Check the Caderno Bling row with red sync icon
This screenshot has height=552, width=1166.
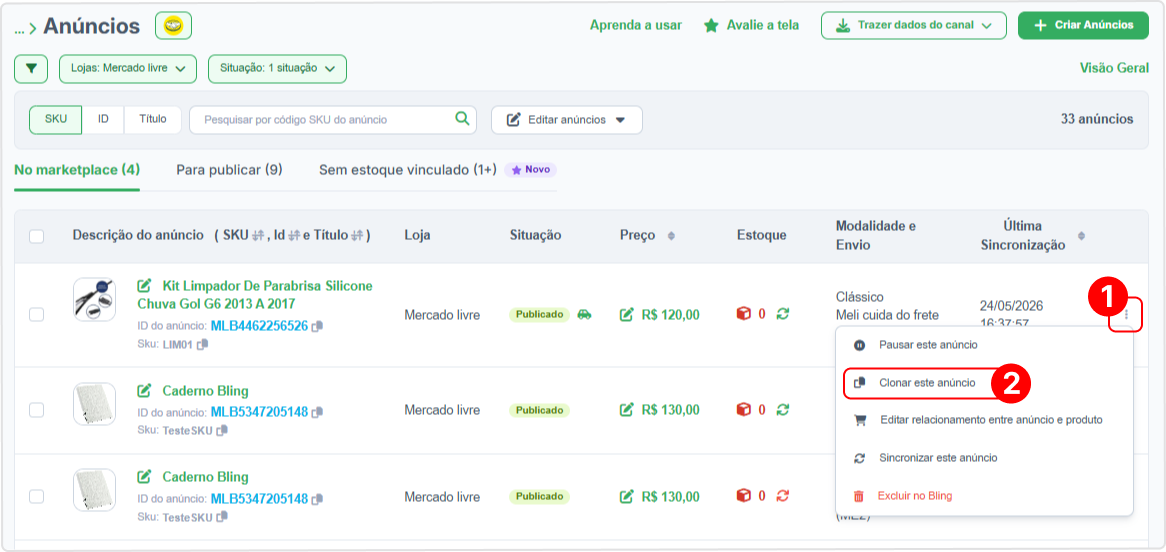click(36, 496)
